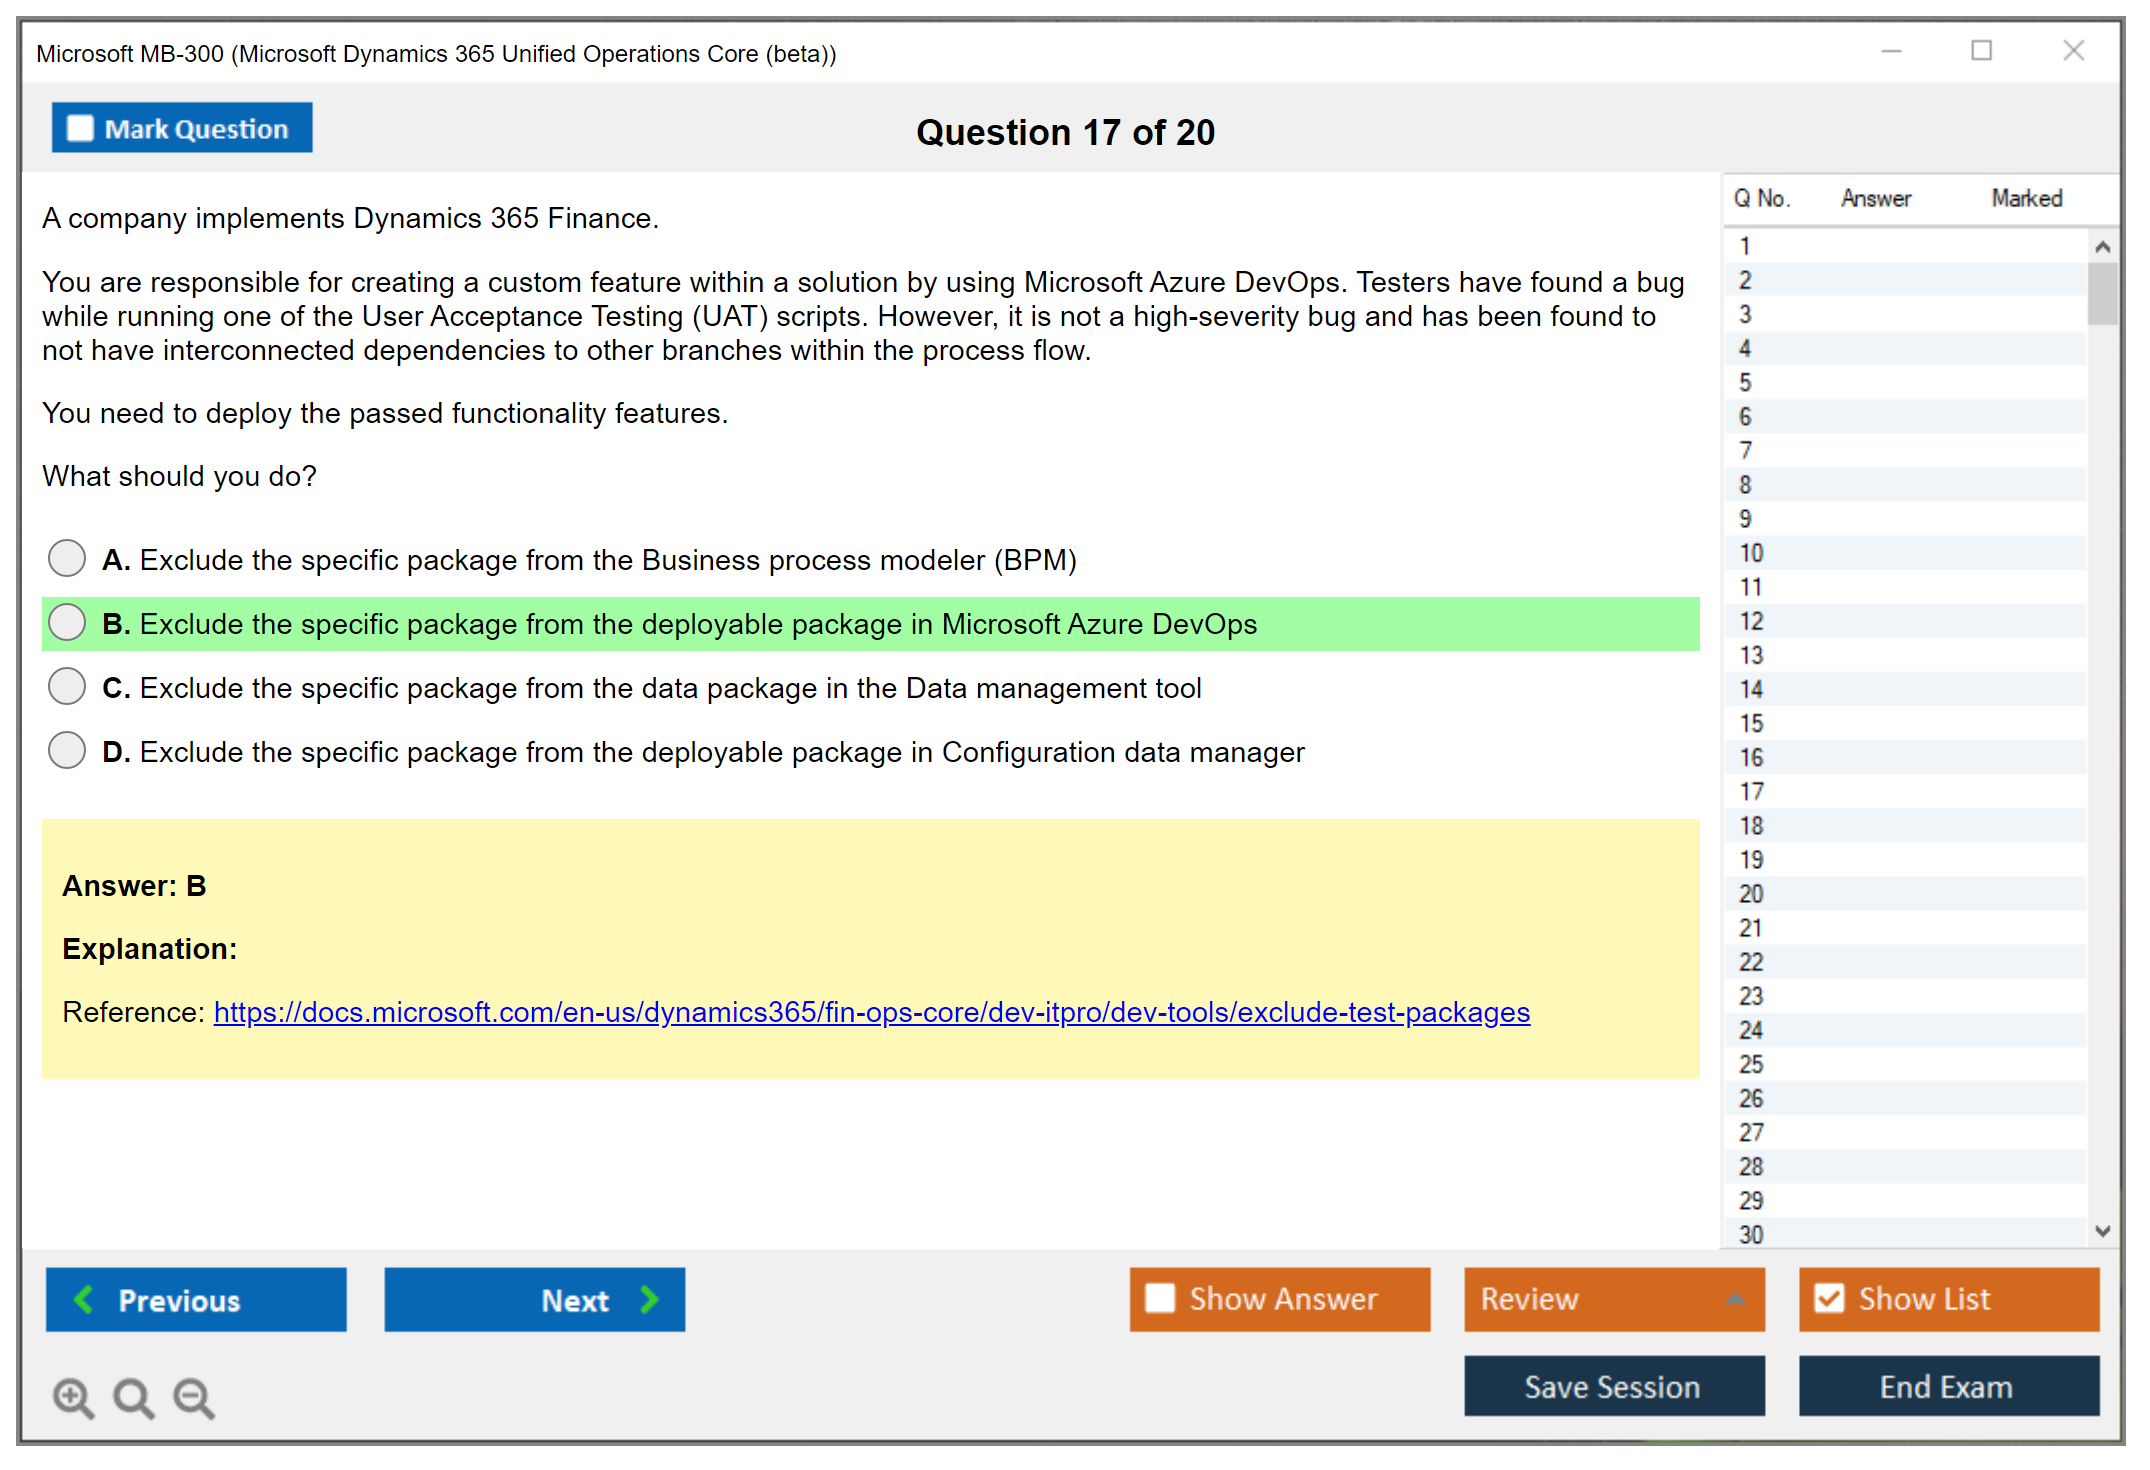This screenshot has height=1470, width=2150.
Task: Close the MB-300 exam window
Action: tap(2073, 51)
